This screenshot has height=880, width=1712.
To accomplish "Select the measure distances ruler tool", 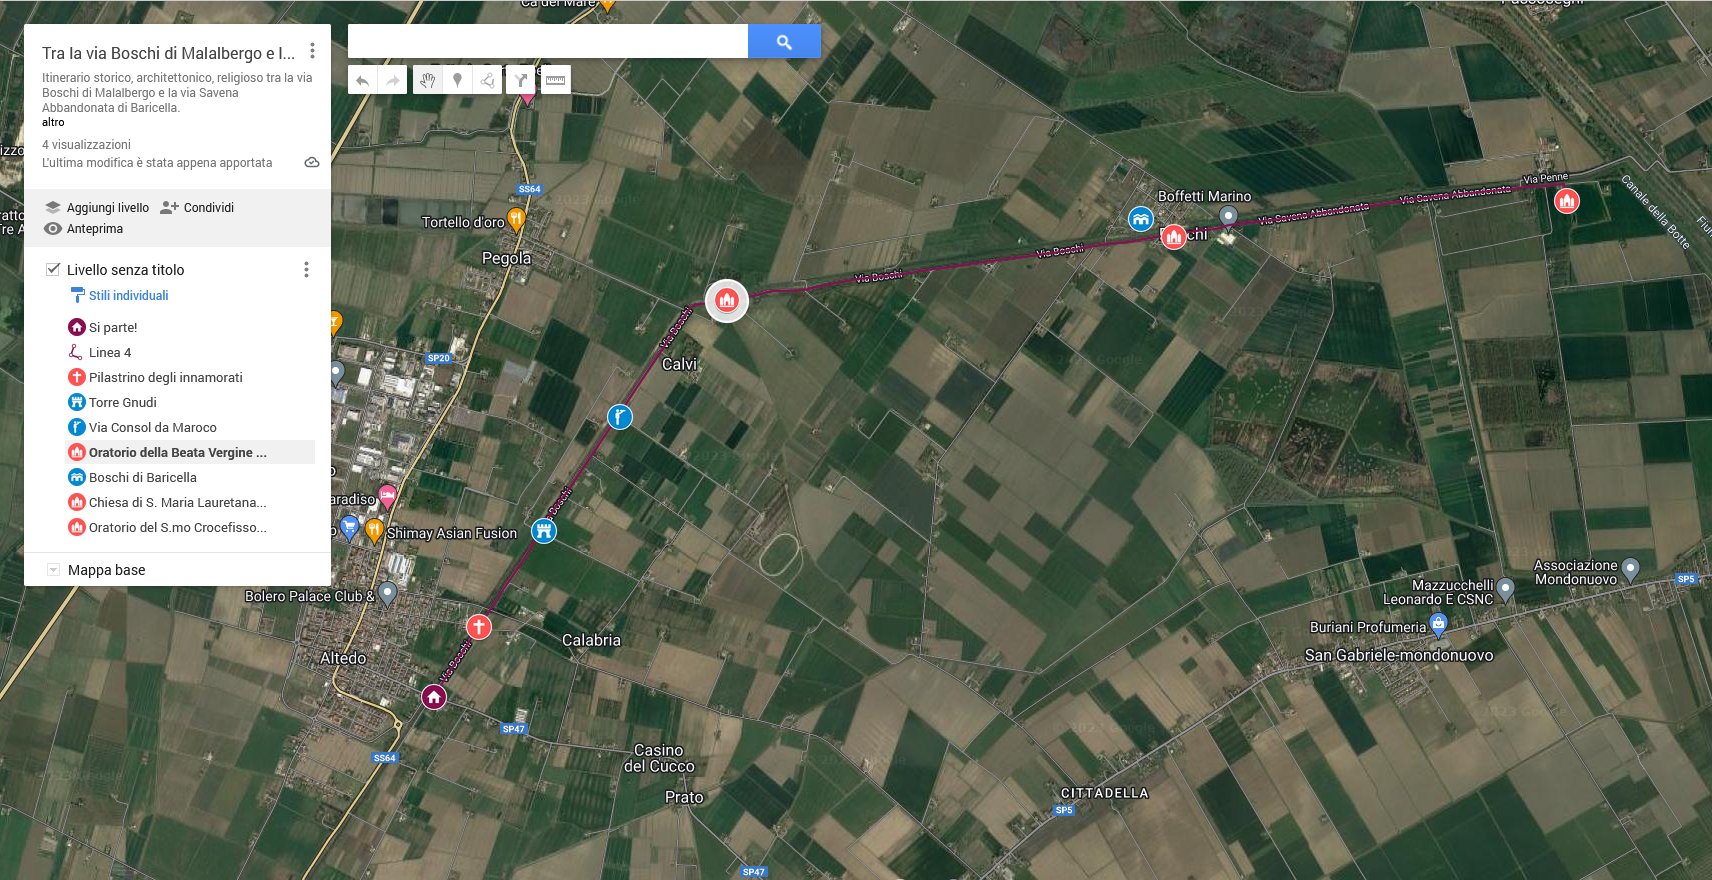I will click(x=555, y=81).
